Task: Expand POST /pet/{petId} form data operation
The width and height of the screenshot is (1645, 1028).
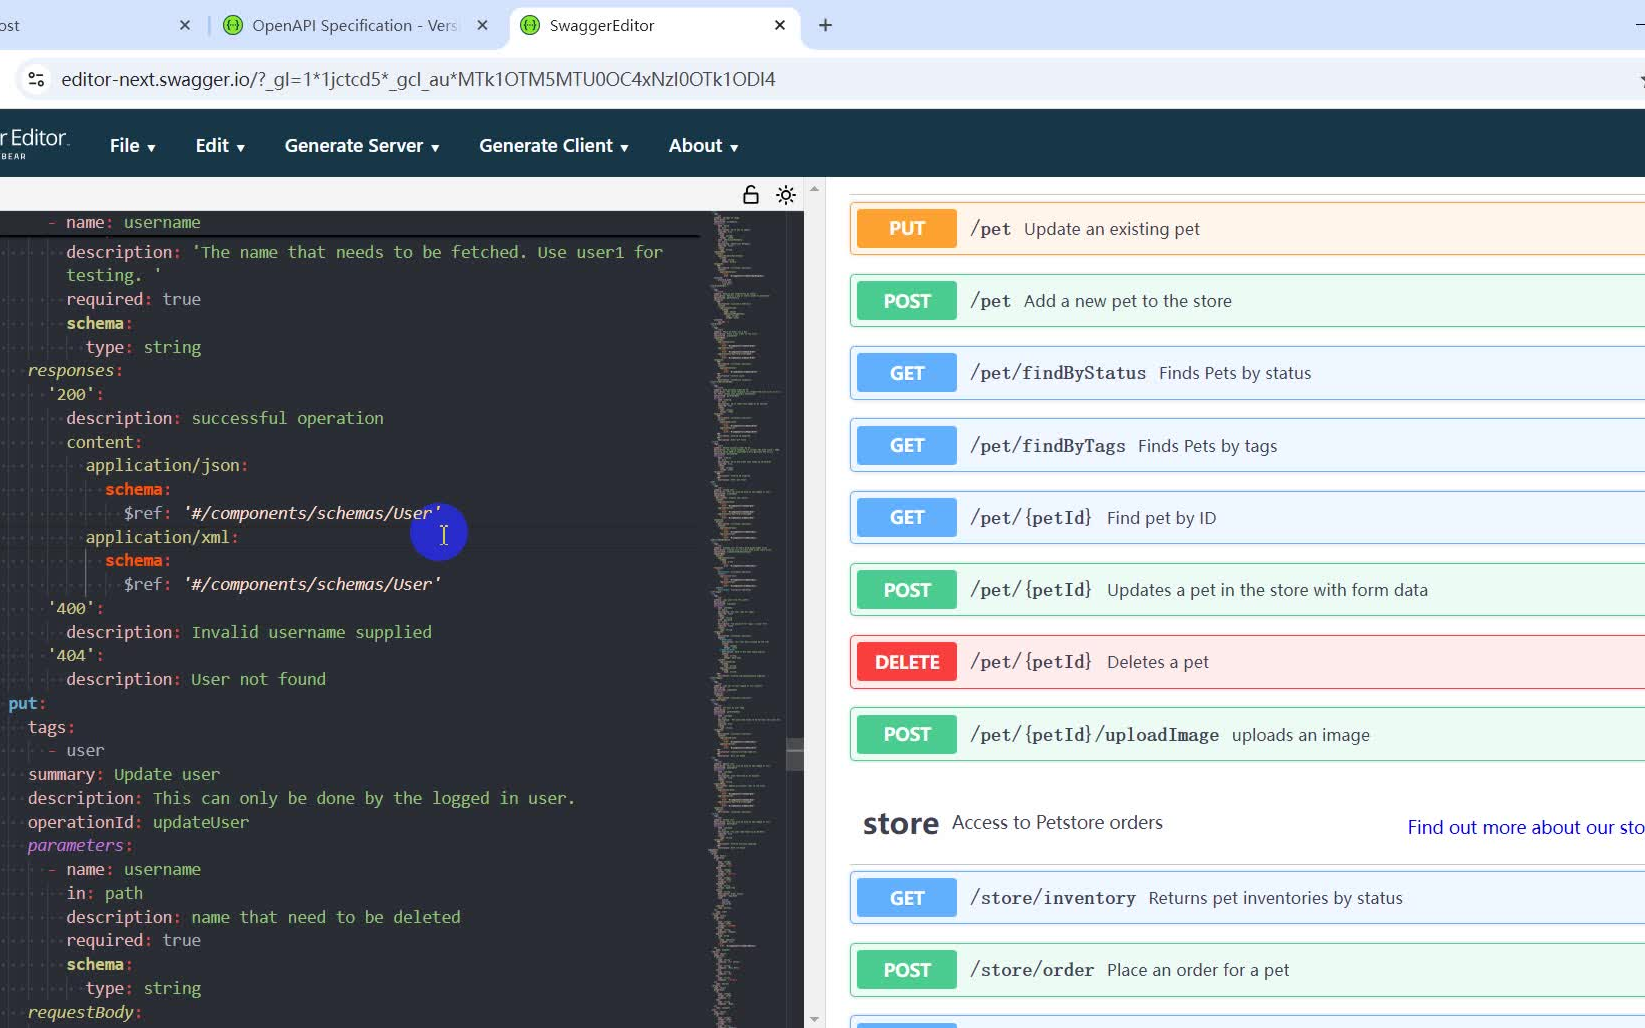Action: tap(1247, 590)
